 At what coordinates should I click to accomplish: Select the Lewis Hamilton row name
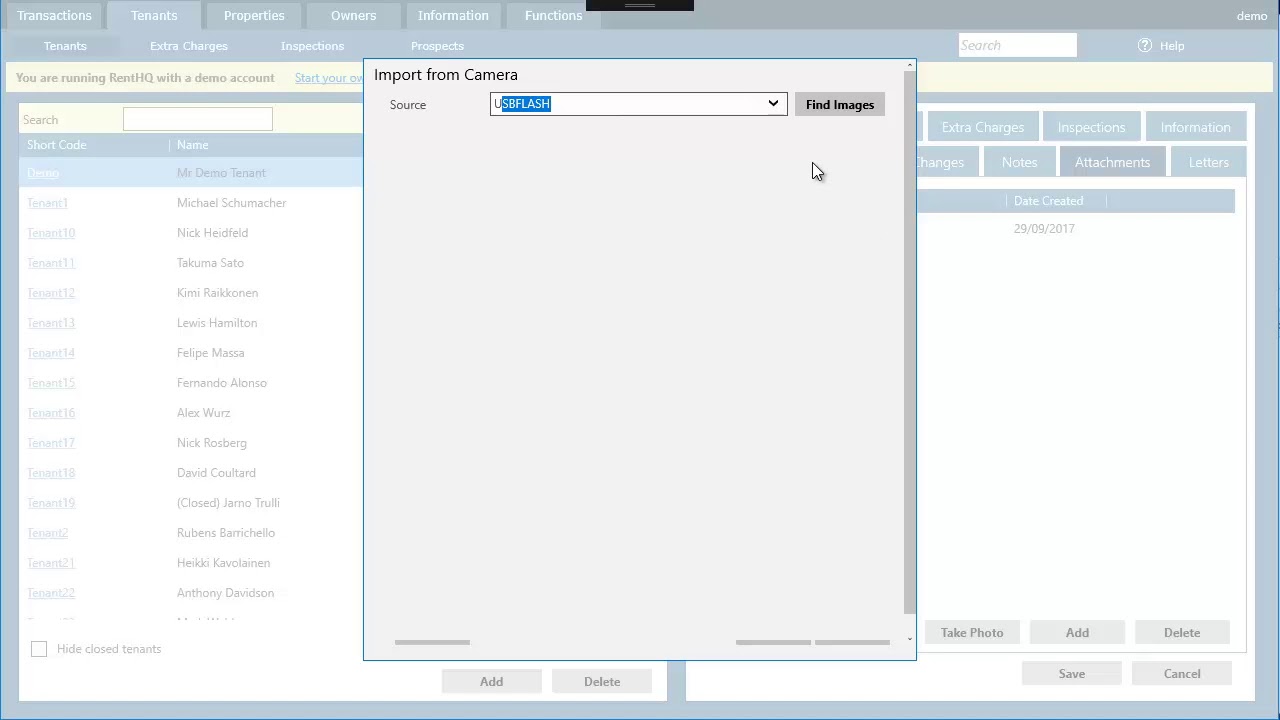(x=217, y=323)
